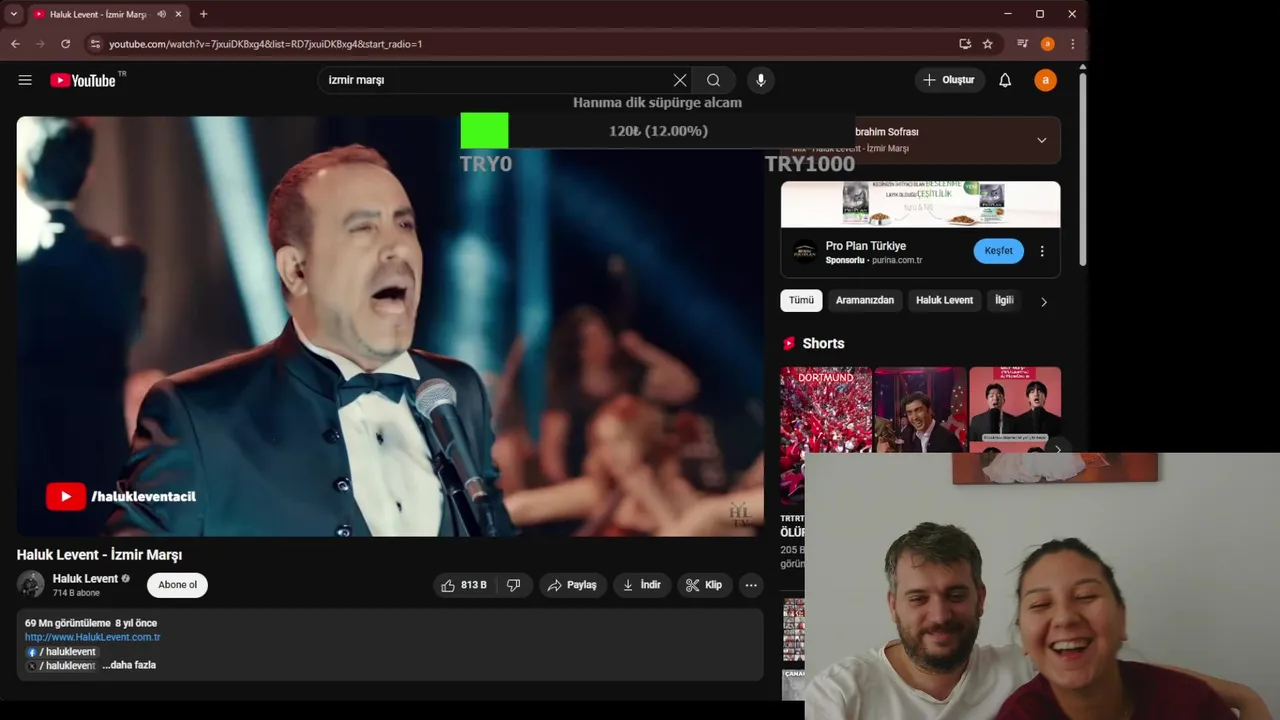
Task: Open the Shorts thumbnail with two men
Action: click(1015, 410)
